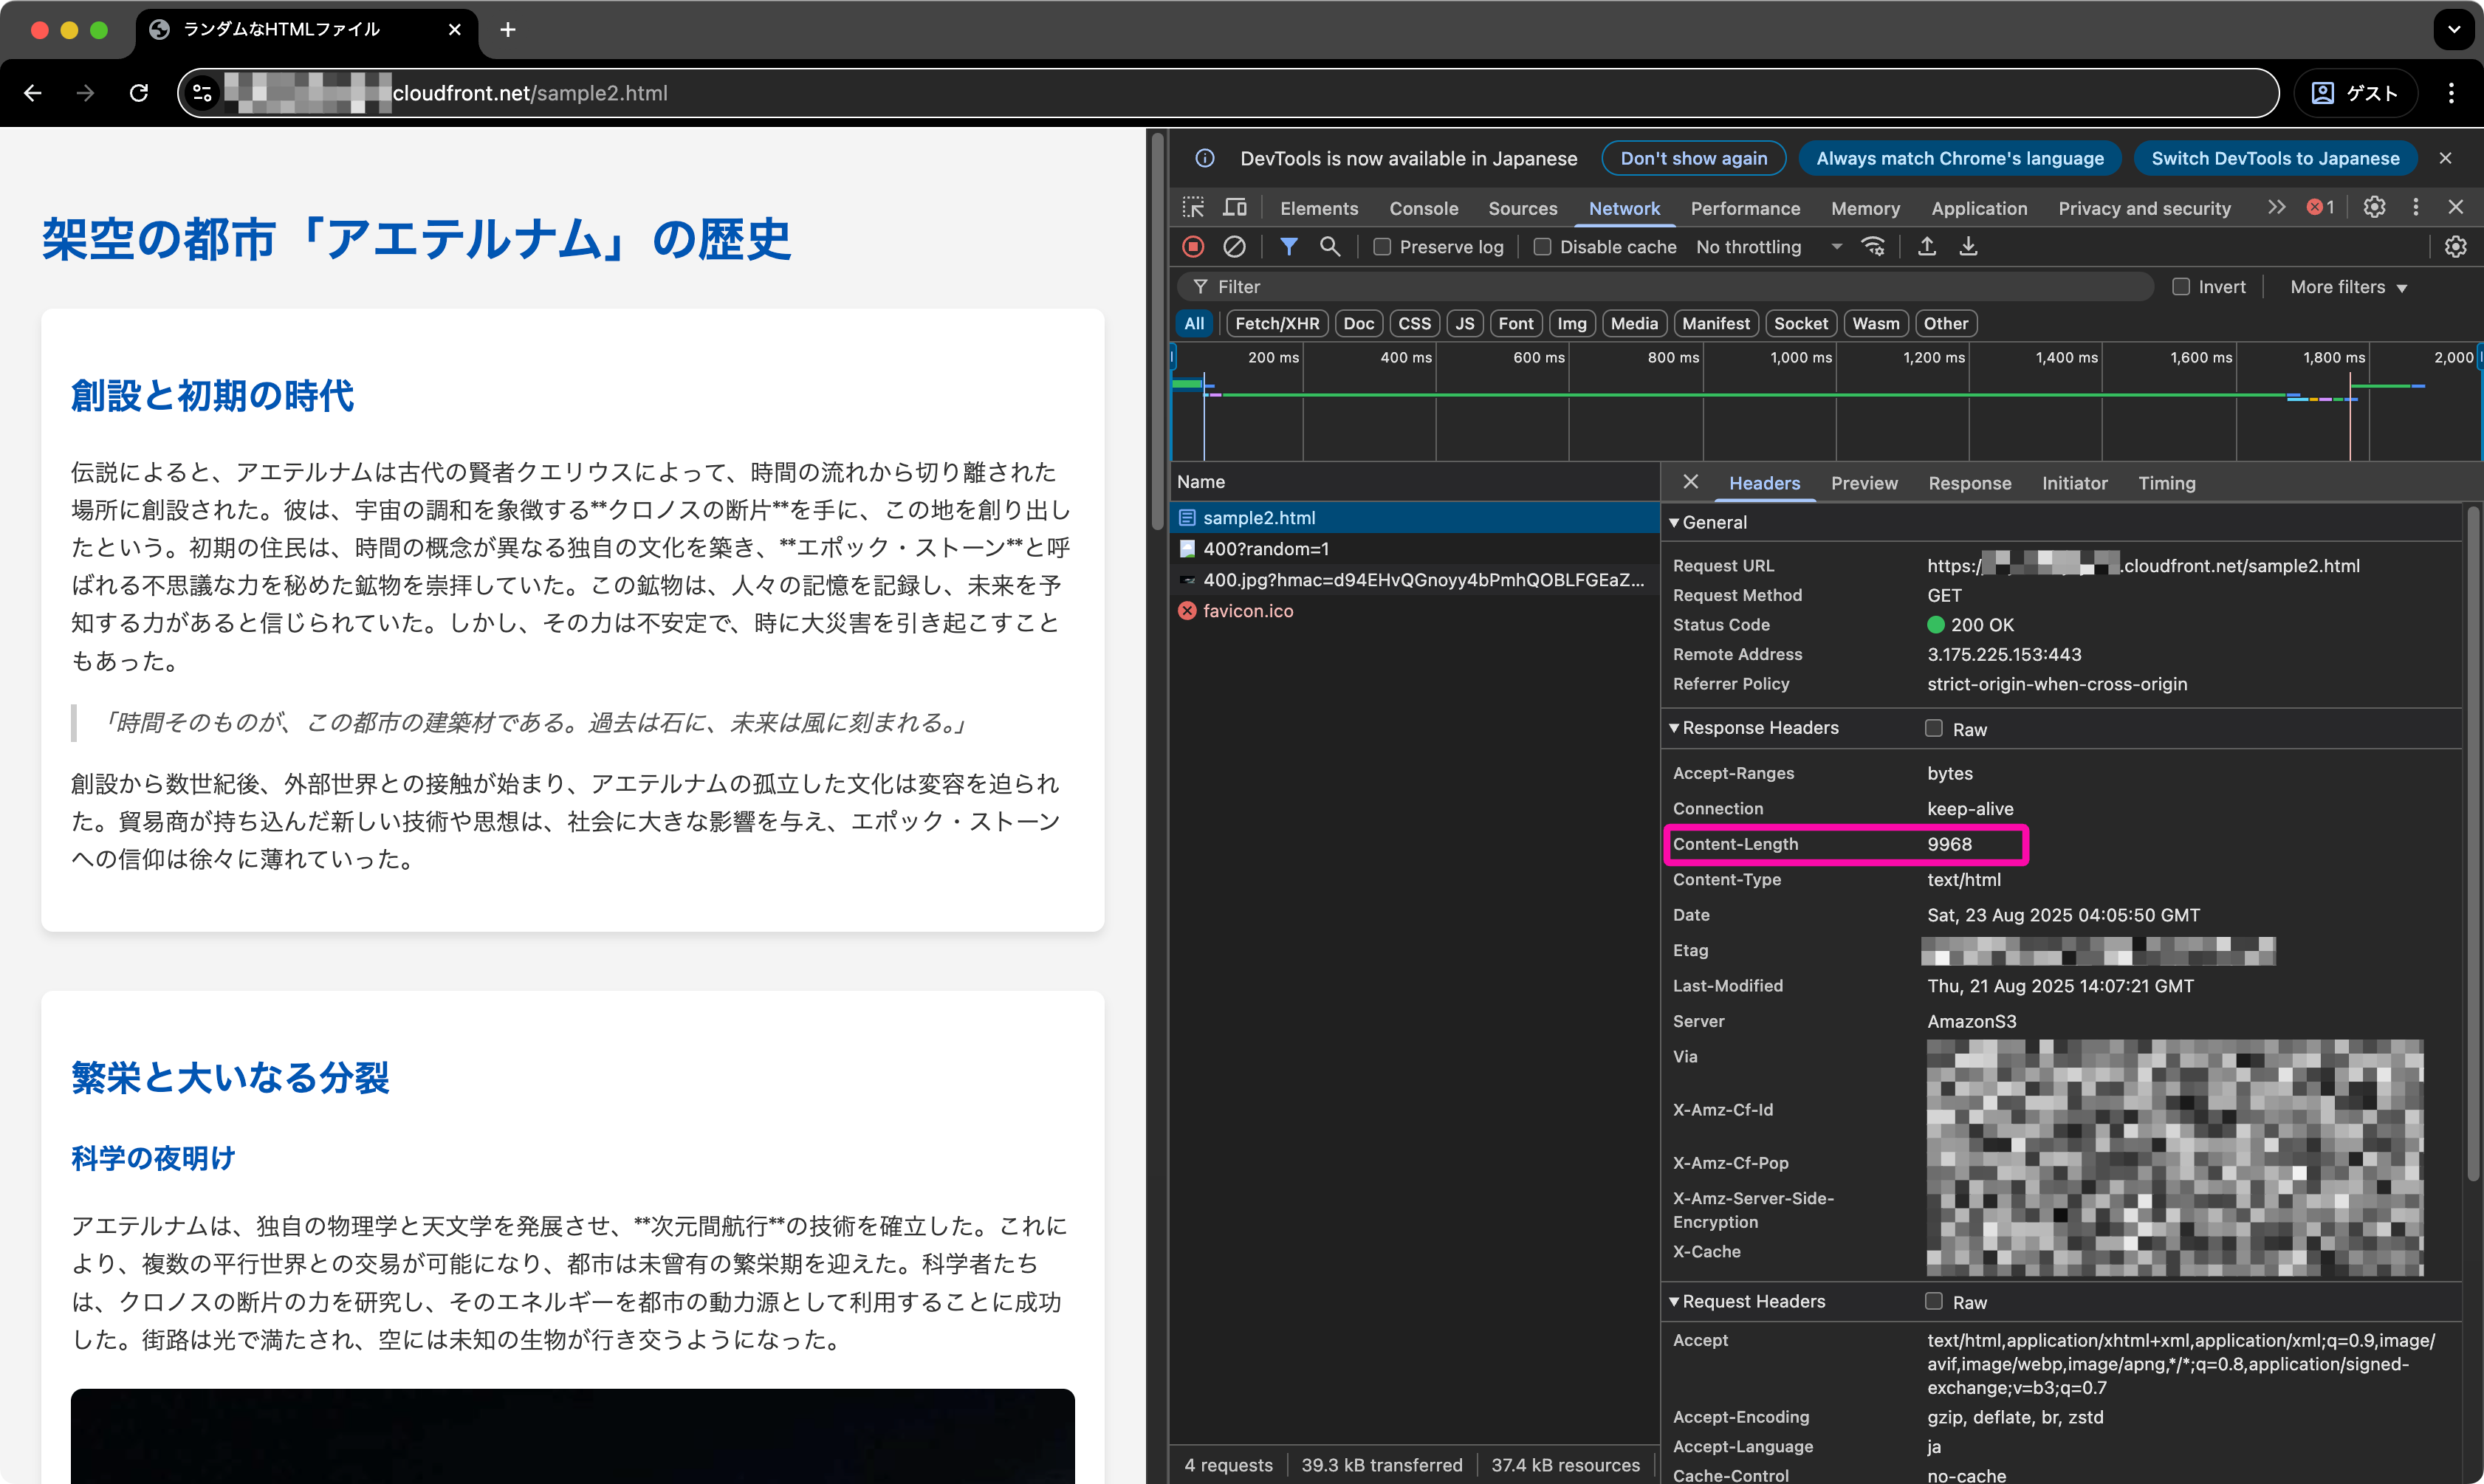Click Always match Chrome's language
The width and height of the screenshot is (2484, 1484).
(x=1959, y=158)
